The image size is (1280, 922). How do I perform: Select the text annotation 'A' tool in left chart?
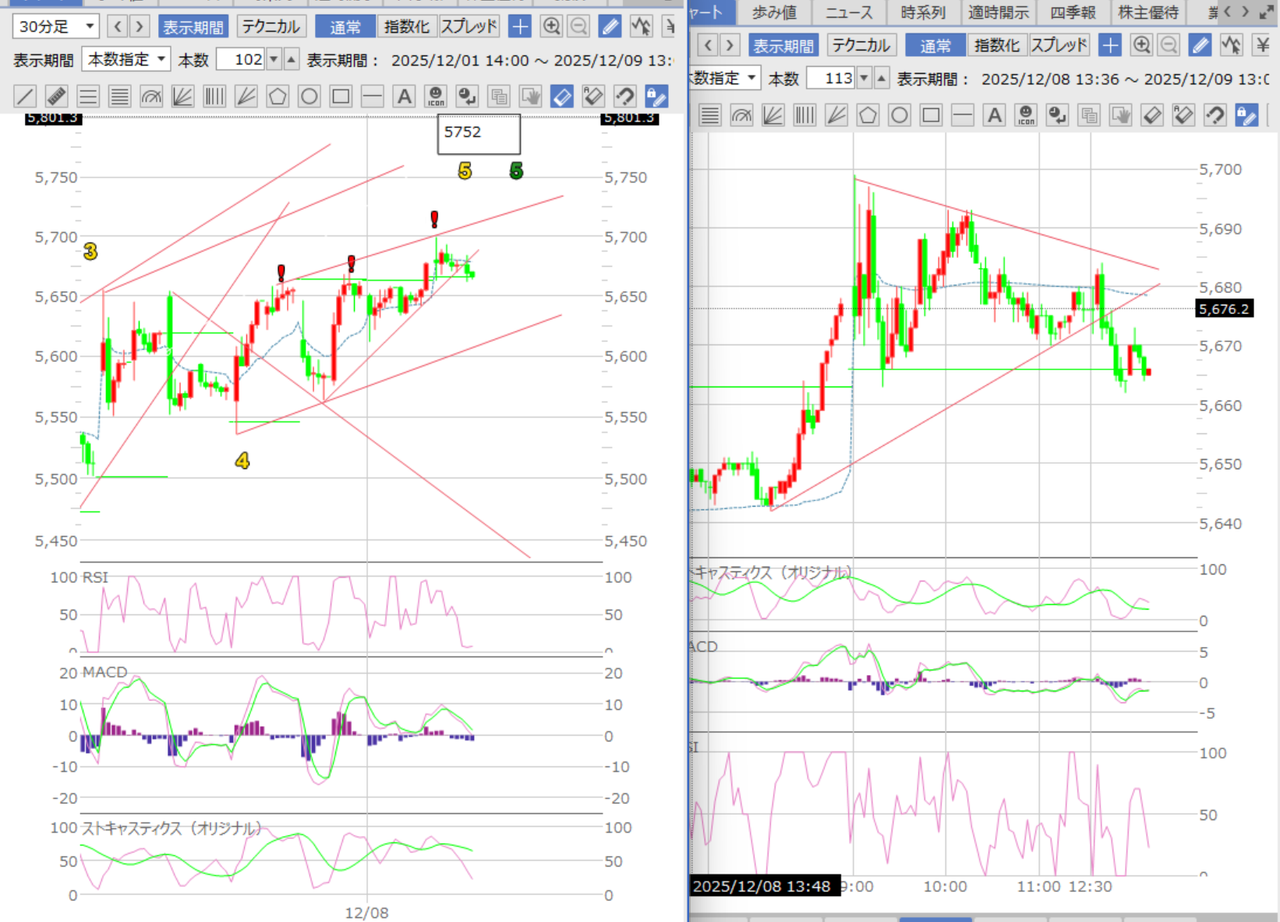coord(404,96)
